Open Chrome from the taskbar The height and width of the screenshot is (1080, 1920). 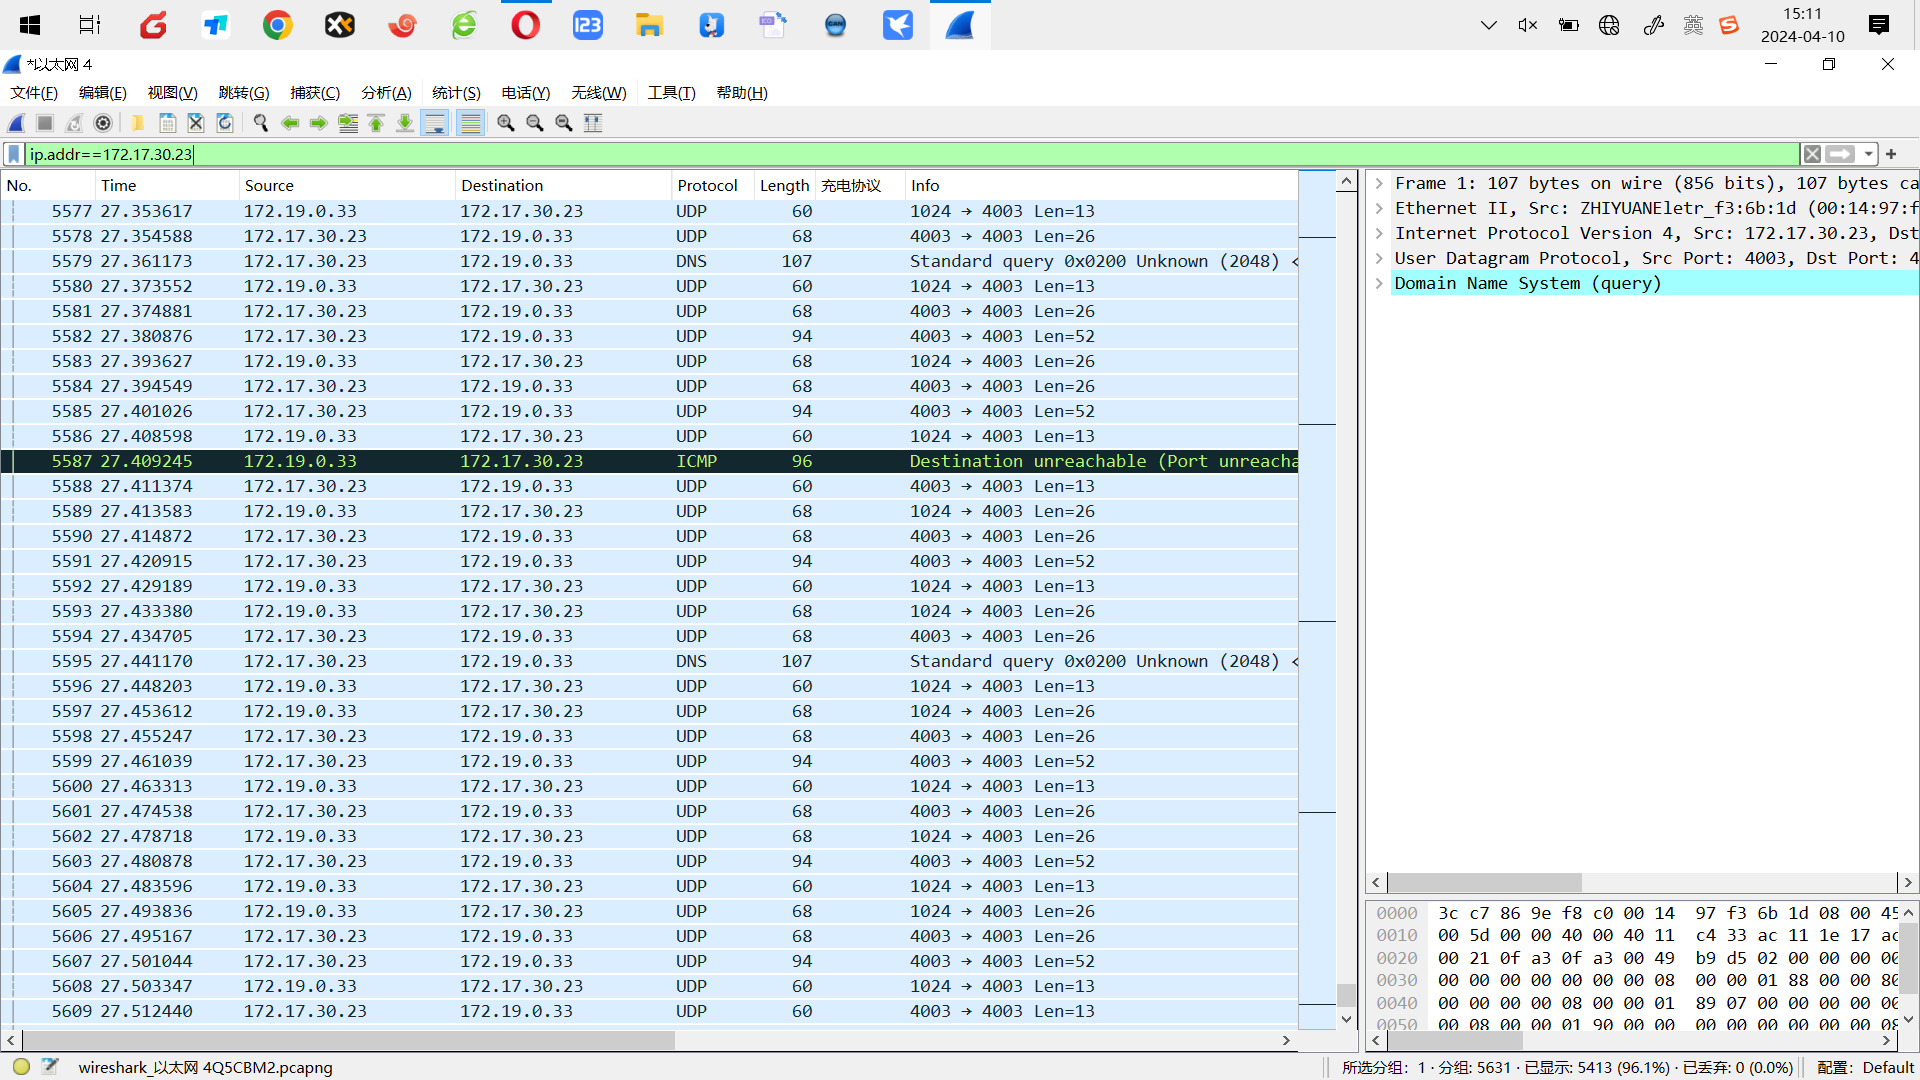pyautogui.click(x=277, y=25)
